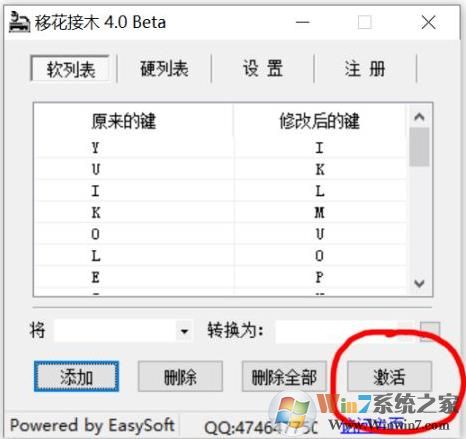
Task: Minimize the 移花接木 window
Action: click(303, 22)
